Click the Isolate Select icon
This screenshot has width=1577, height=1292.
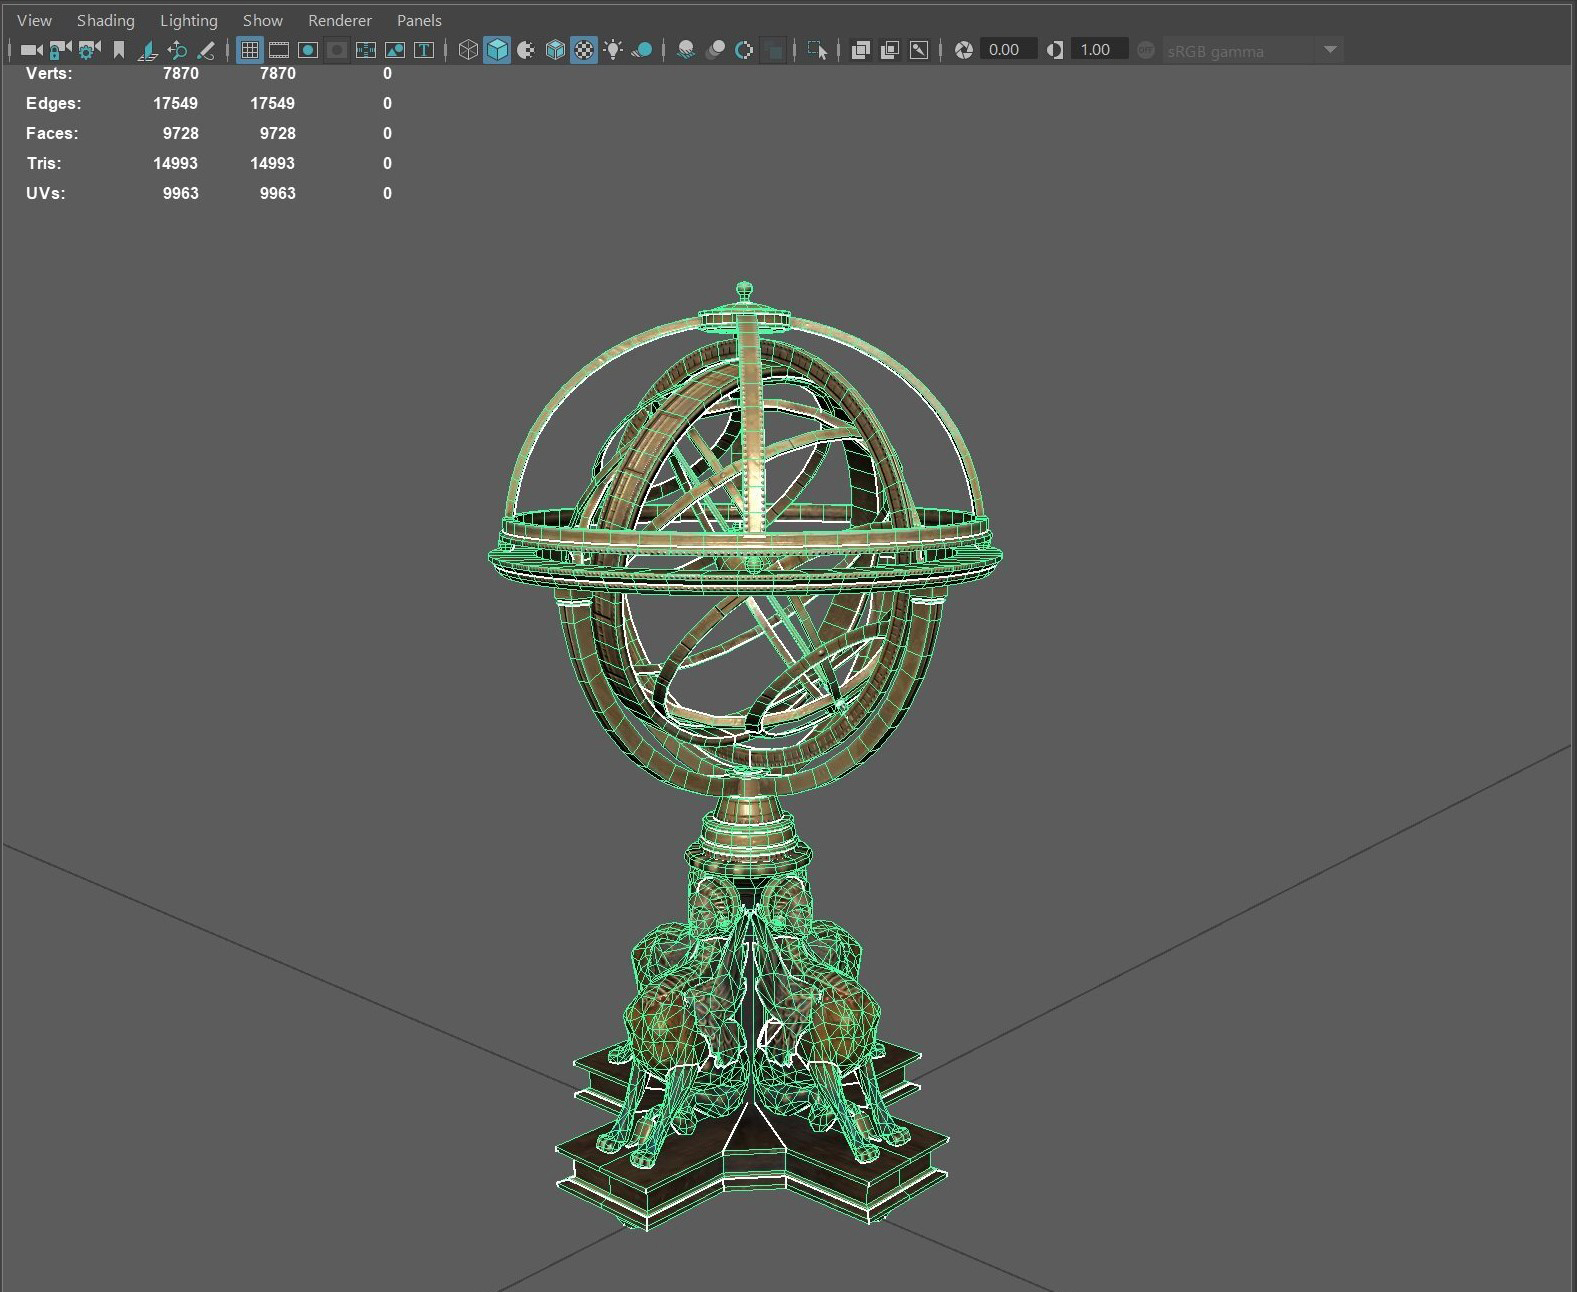point(817,50)
